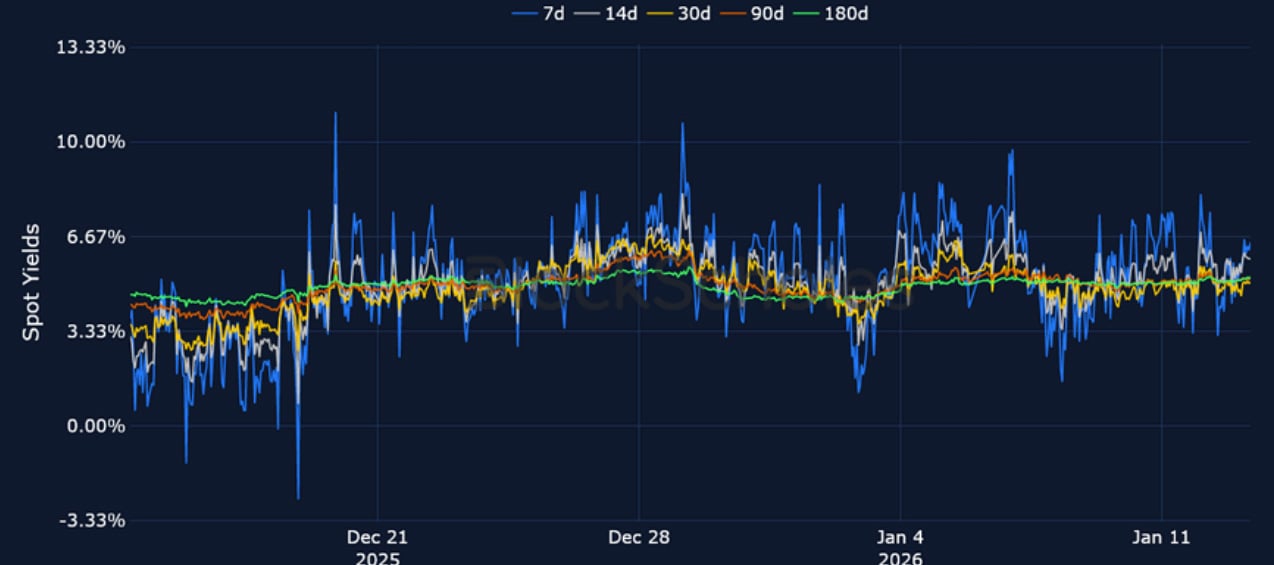Toggle the 7d series in the legend
The width and height of the screenshot is (1274, 565).
pyautogui.click(x=541, y=13)
